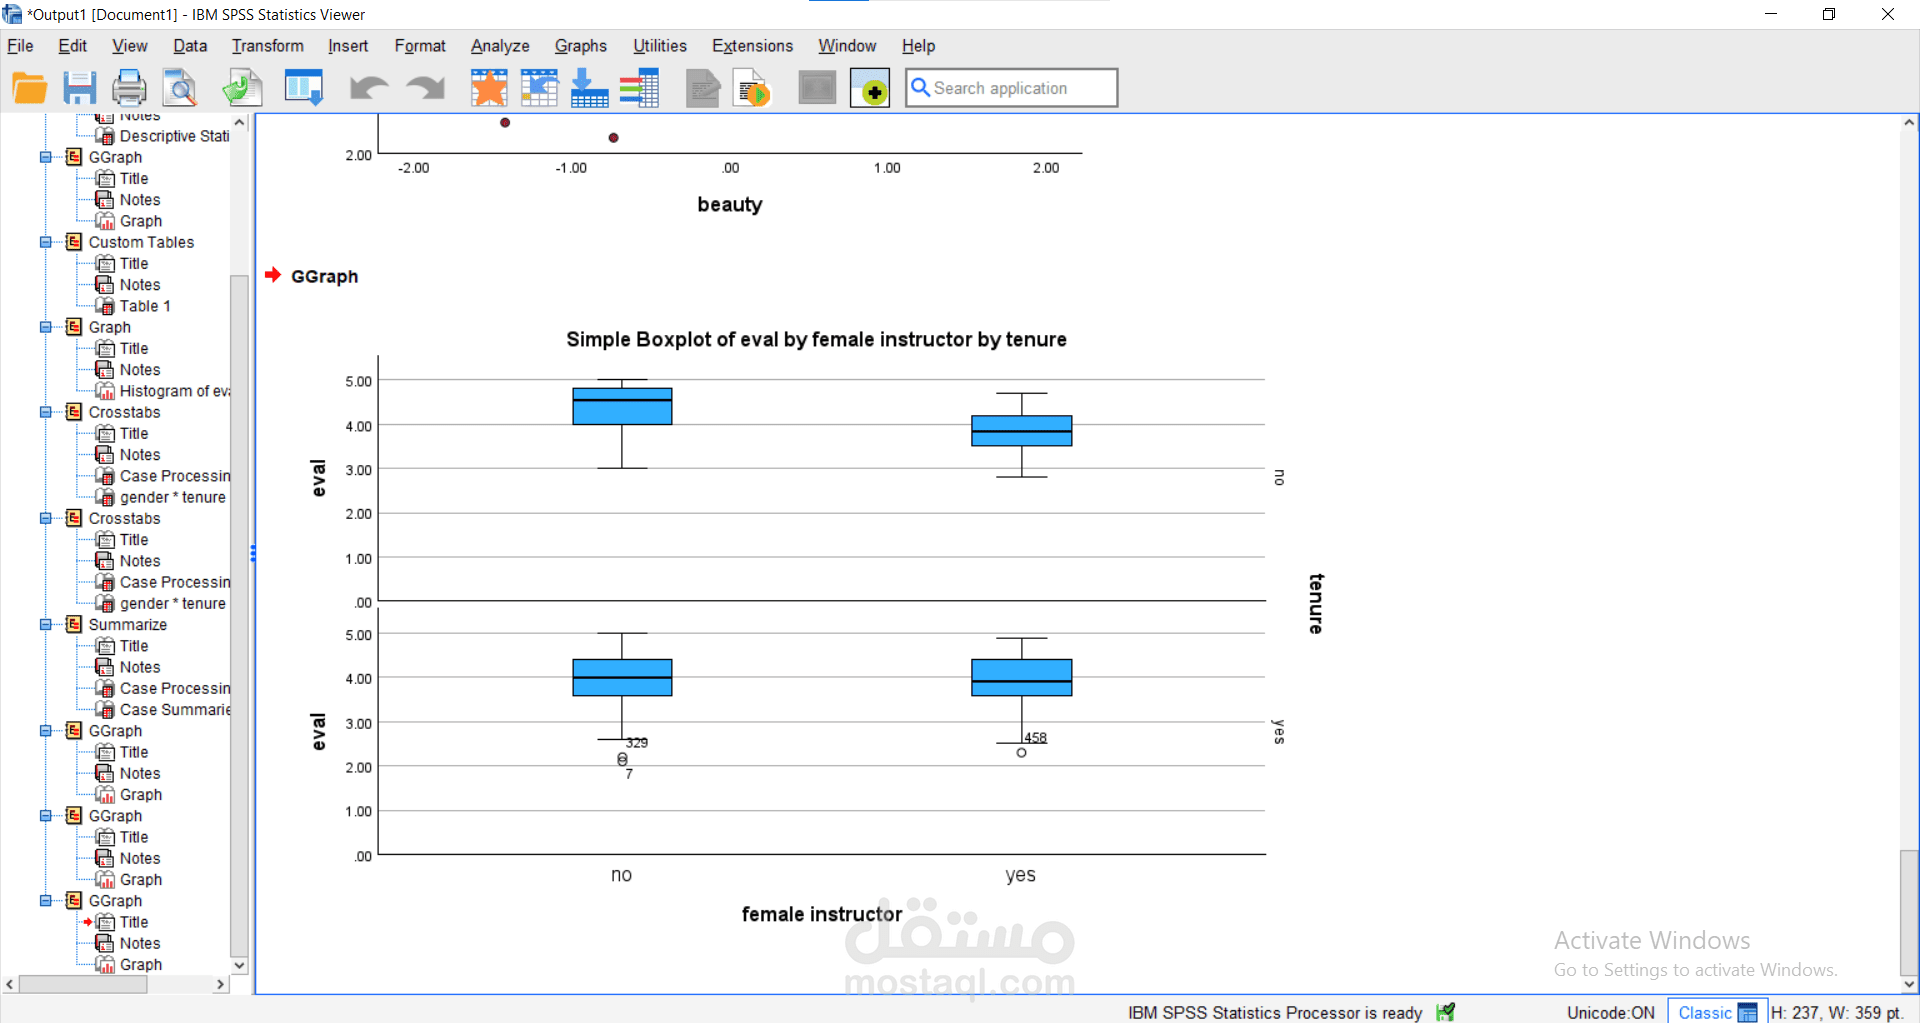1920x1023 pixels.
Task: Click the Summarize log icon in outline
Action: point(74,625)
